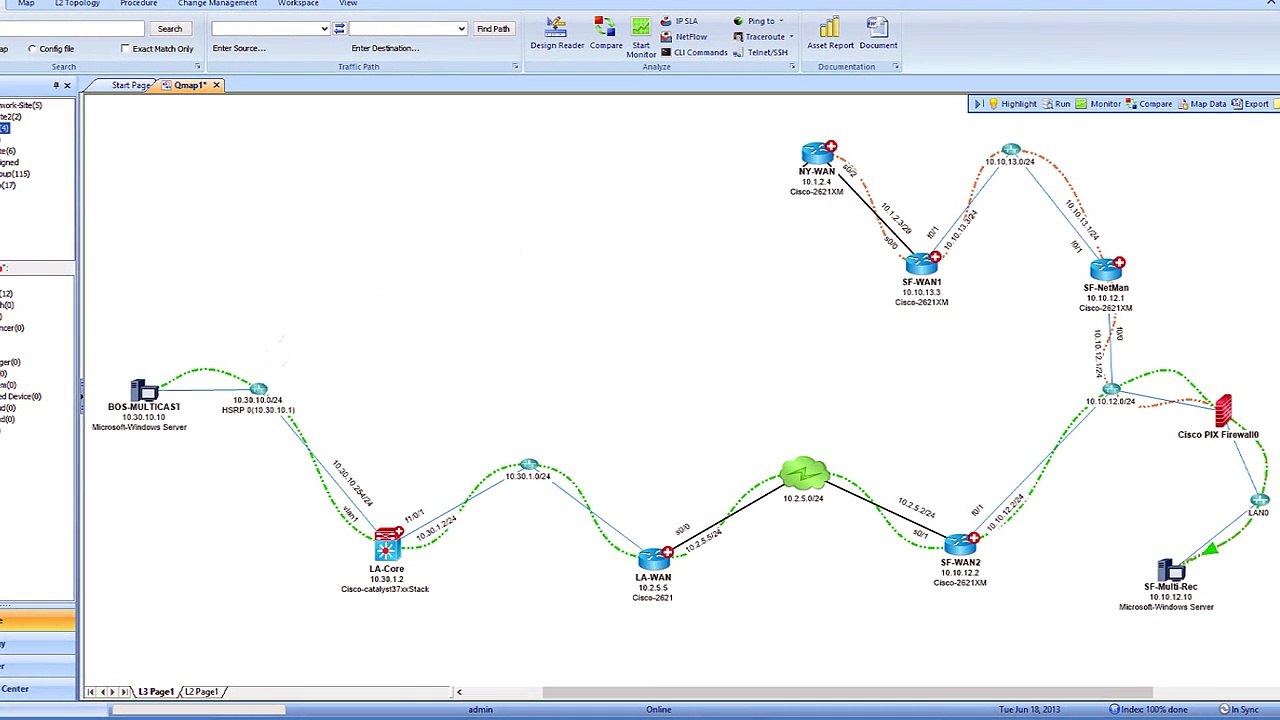Close the left navigation pane
Screen dimensions: 1280x720
(x=67, y=85)
